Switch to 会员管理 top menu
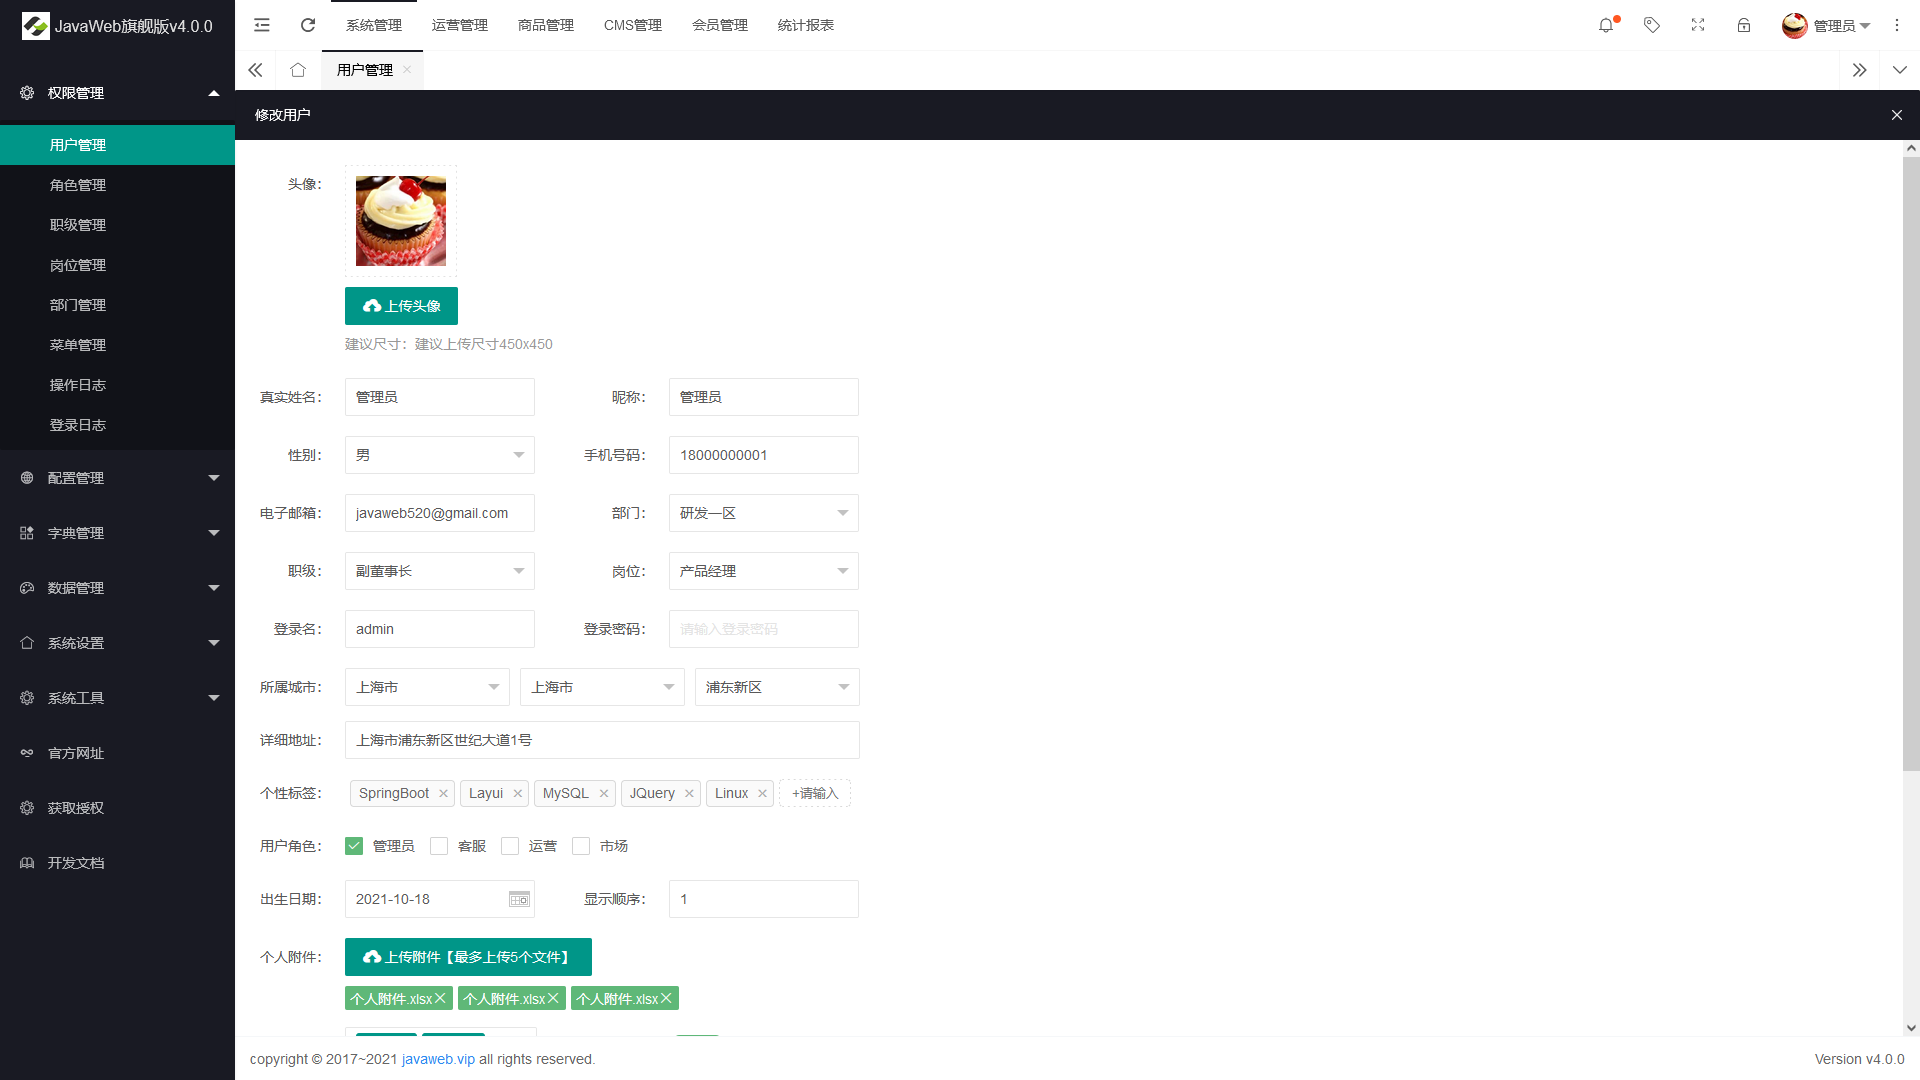 tap(720, 25)
